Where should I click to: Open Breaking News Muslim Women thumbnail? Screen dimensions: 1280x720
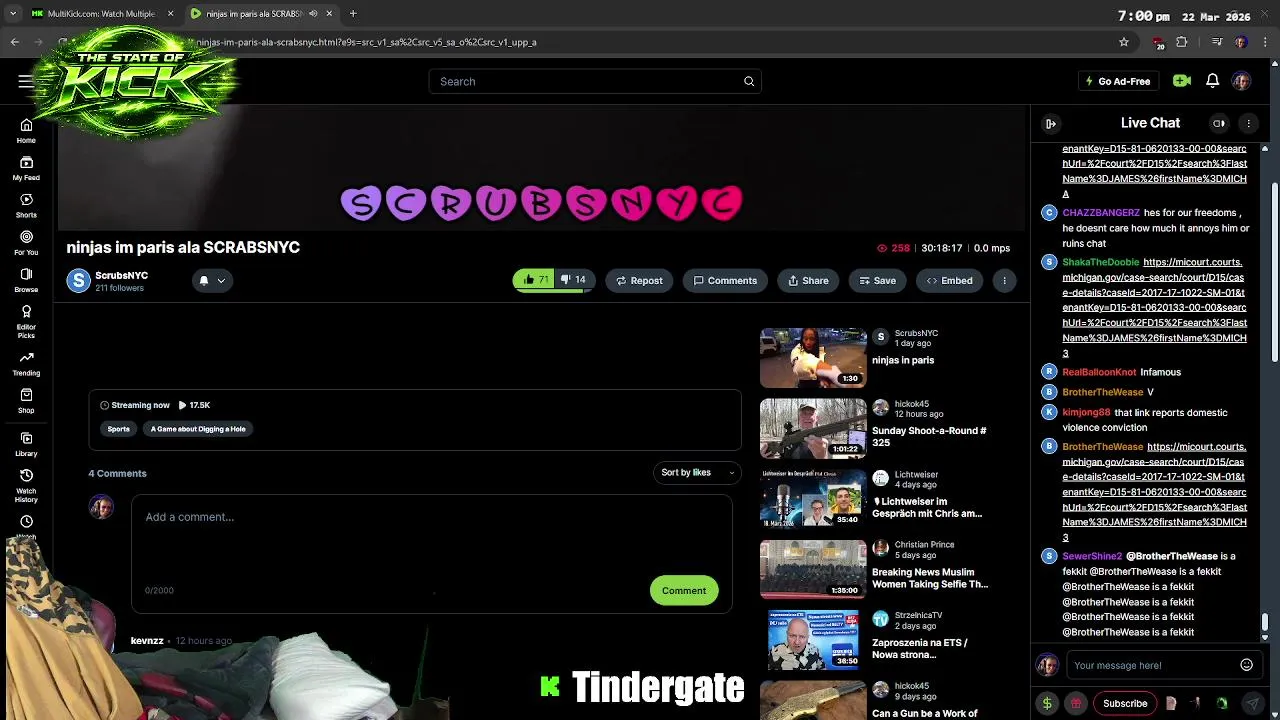(813, 569)
